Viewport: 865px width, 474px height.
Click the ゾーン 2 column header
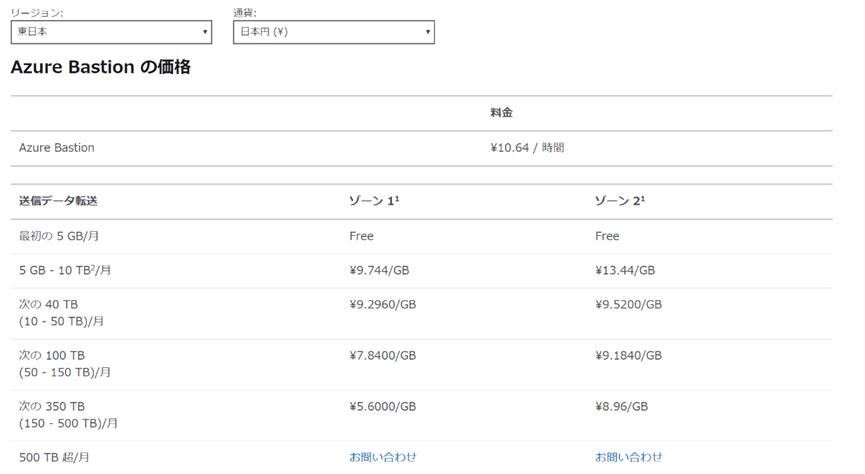(620, 201)
